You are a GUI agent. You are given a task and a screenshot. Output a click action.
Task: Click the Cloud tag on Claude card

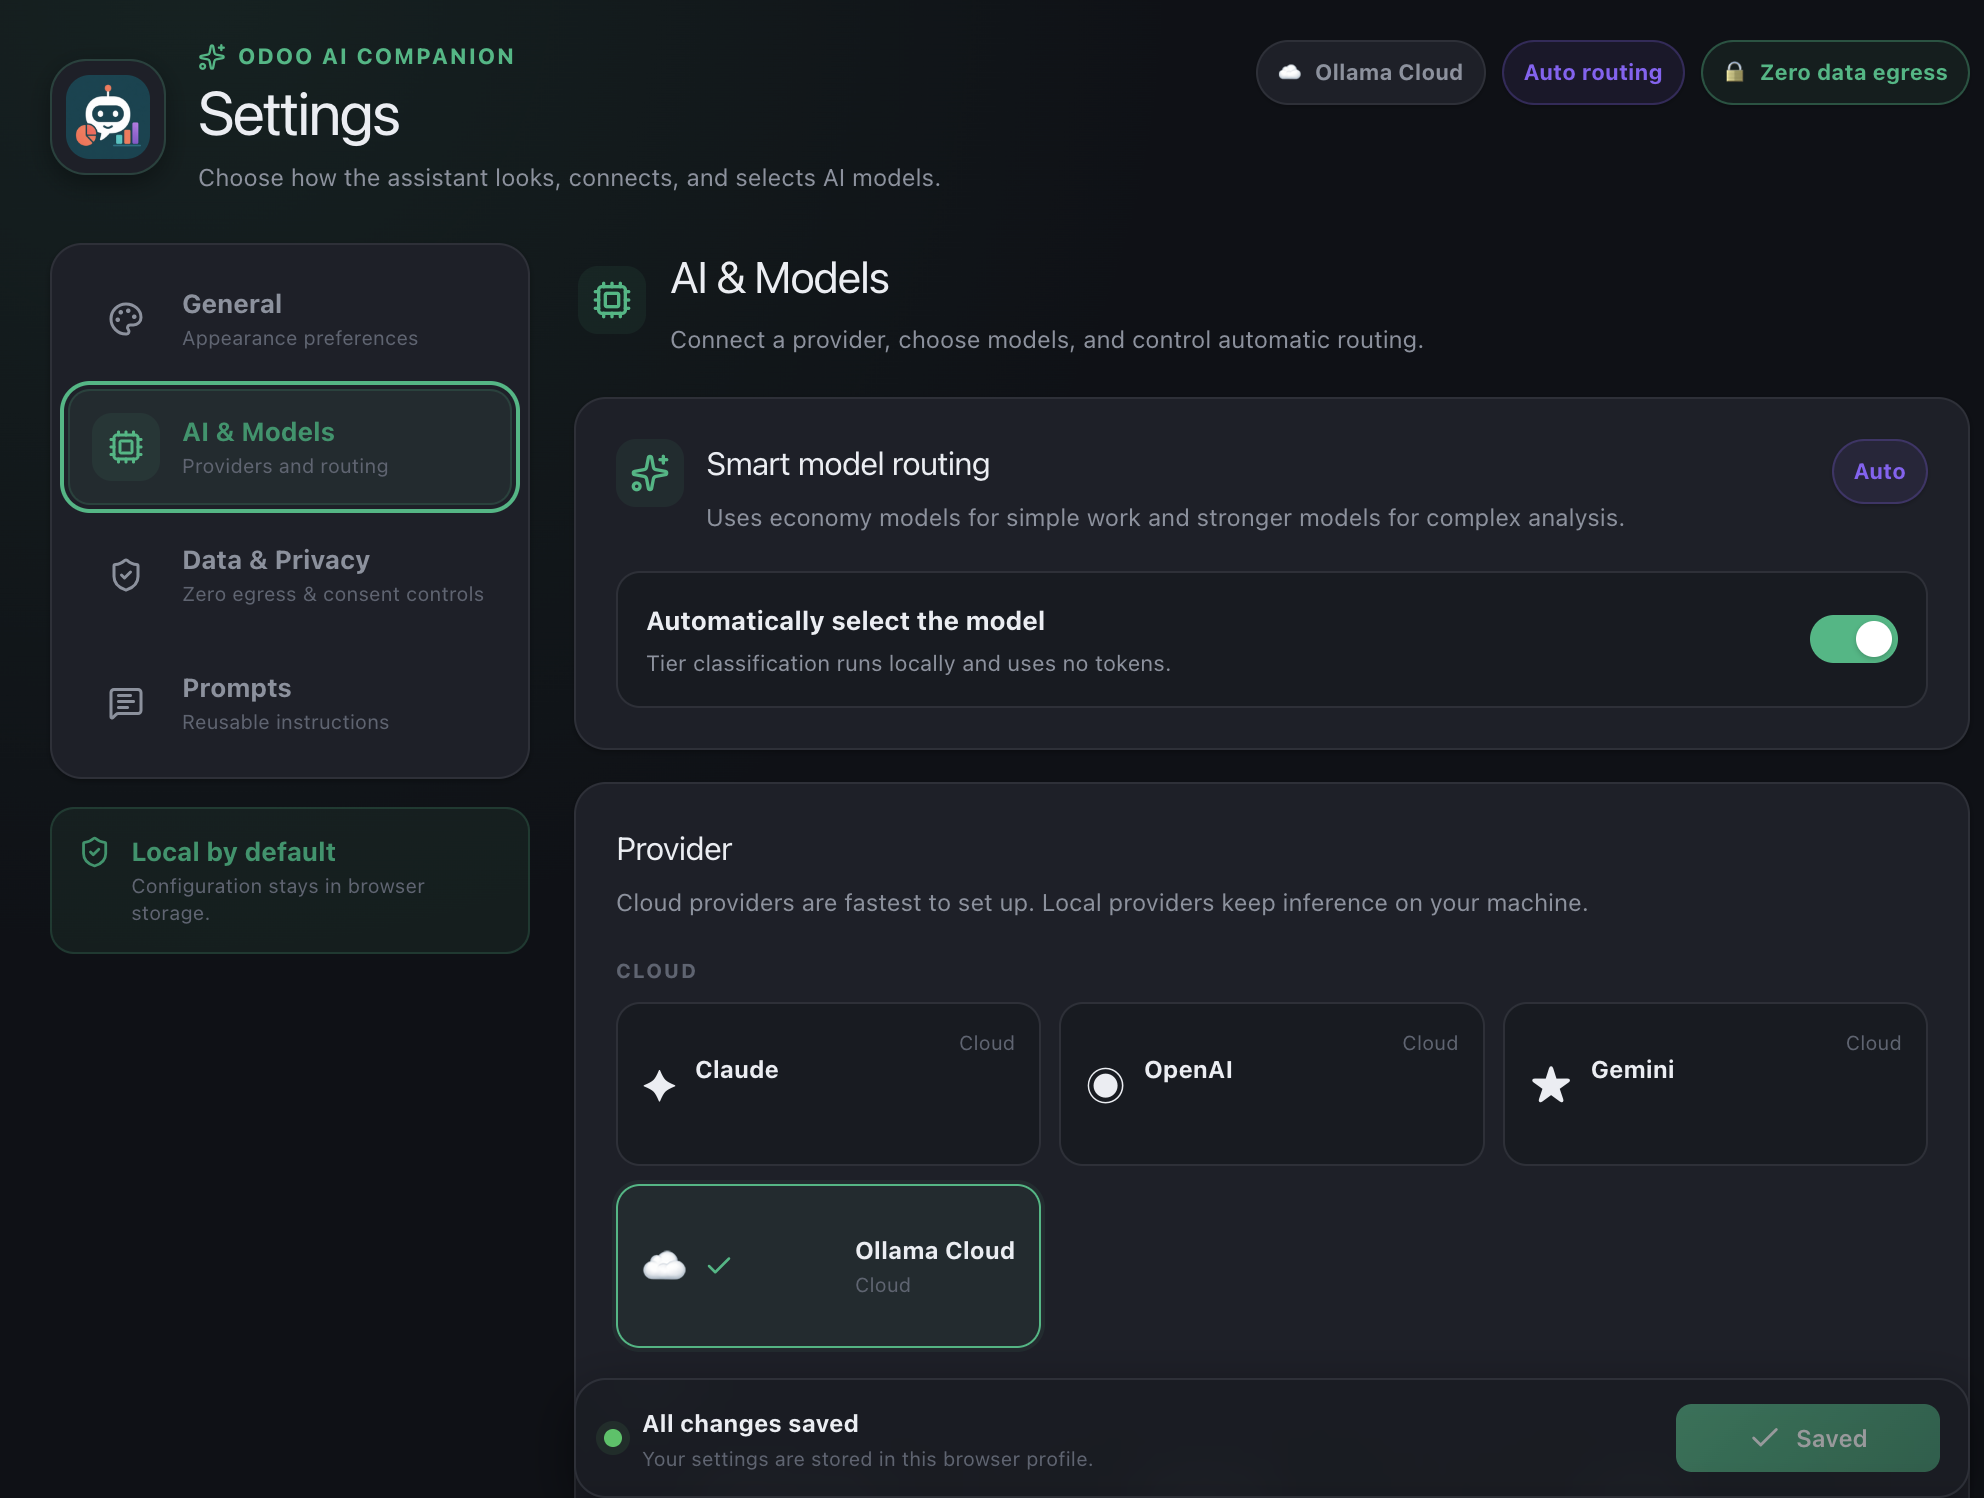pos(987,1043)
